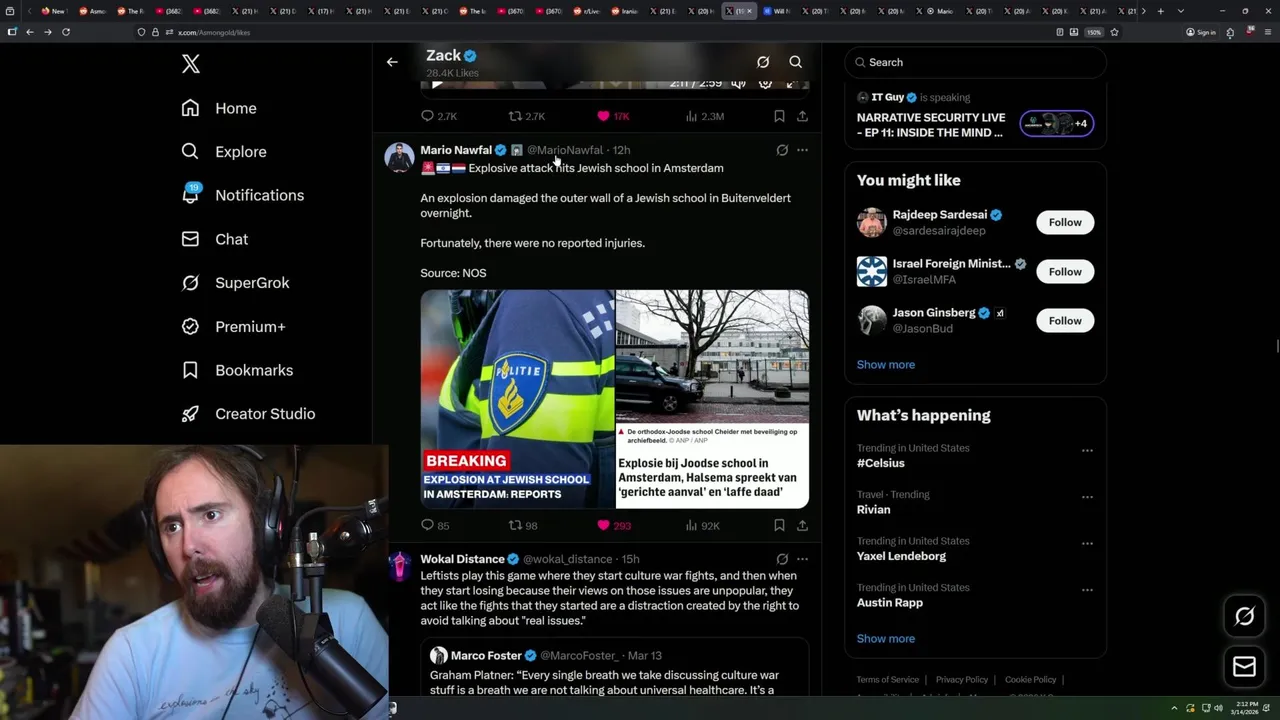Open the Rivian trending topic
Viewport: 1280px width, 720px height.
pos(873,509)
